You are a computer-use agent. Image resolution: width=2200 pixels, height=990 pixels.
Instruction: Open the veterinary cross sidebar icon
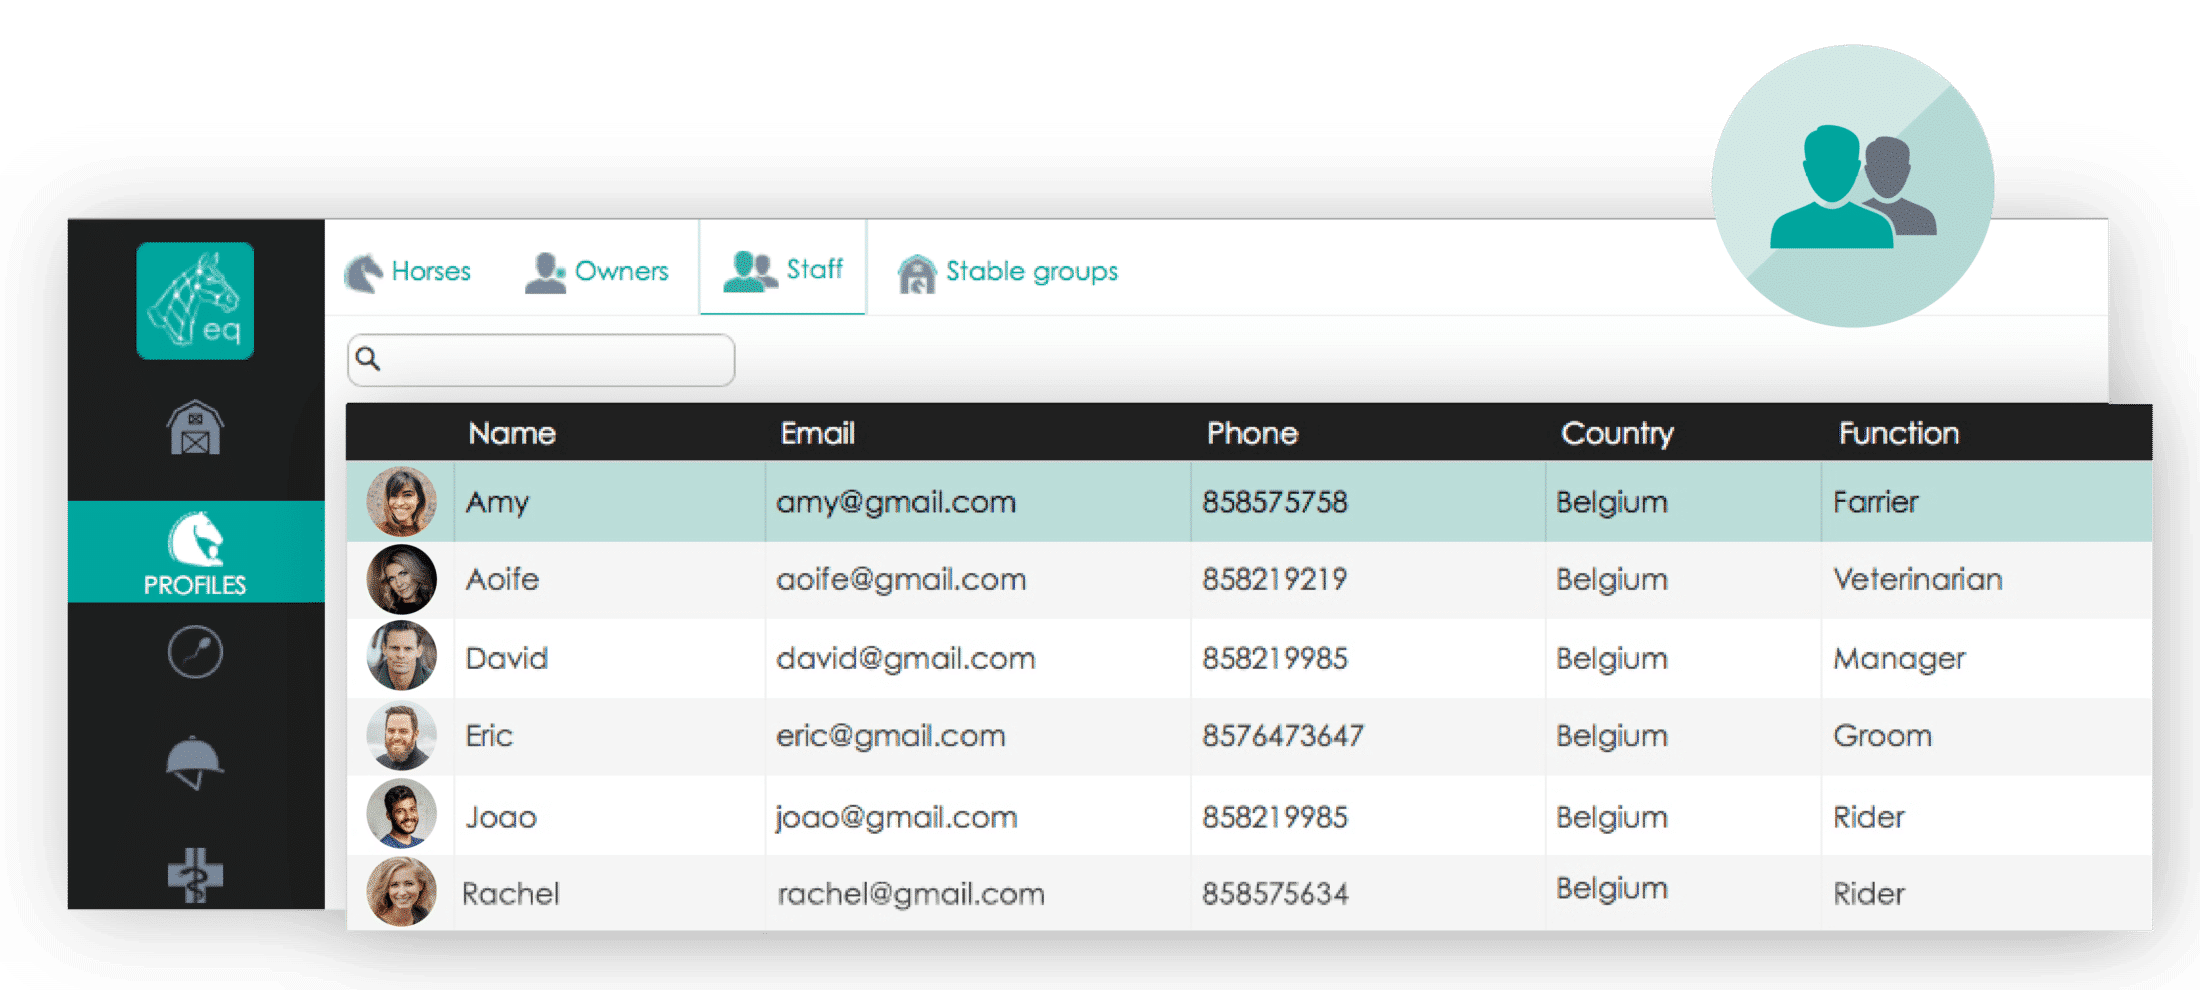(195, 875)
